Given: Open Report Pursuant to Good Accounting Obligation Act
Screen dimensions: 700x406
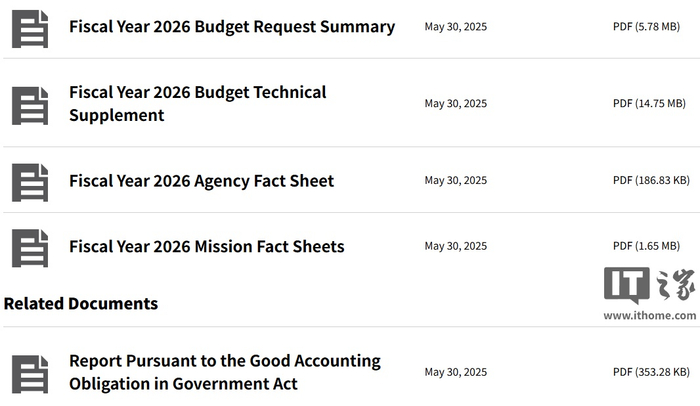Looking at the screenshot, I should click(224, 372).
